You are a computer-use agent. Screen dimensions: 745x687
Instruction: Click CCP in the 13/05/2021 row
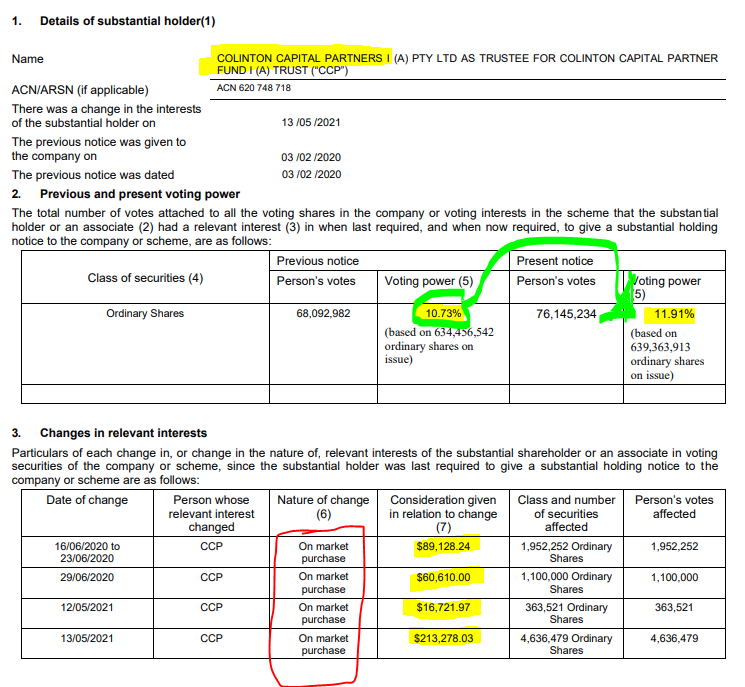tap(211, 638)
